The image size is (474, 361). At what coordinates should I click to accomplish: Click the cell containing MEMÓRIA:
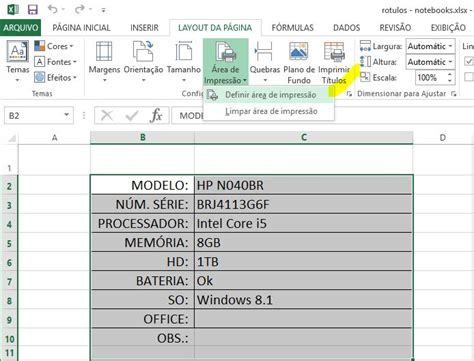(143, 242)
